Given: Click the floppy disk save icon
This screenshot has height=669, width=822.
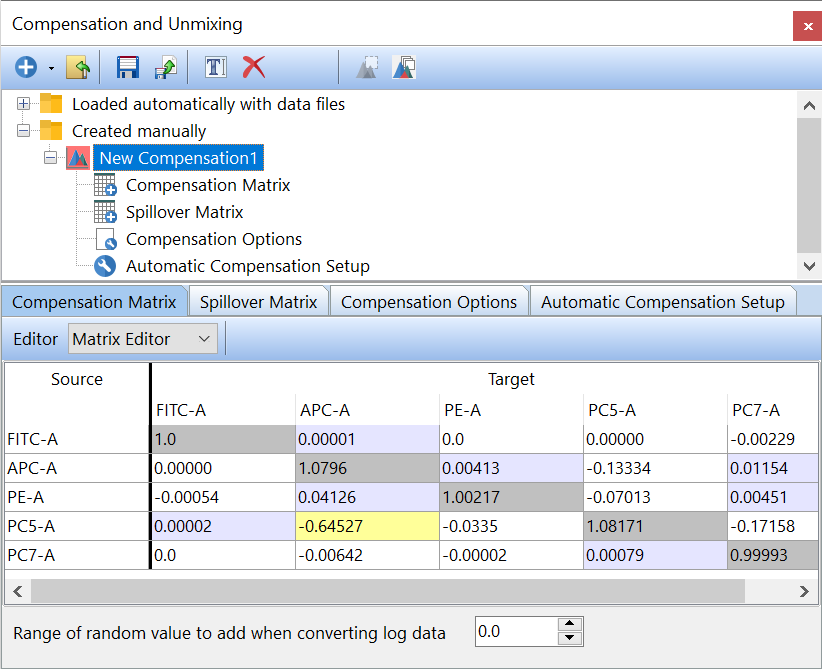Looking at the screenshot, I should 128,68.
